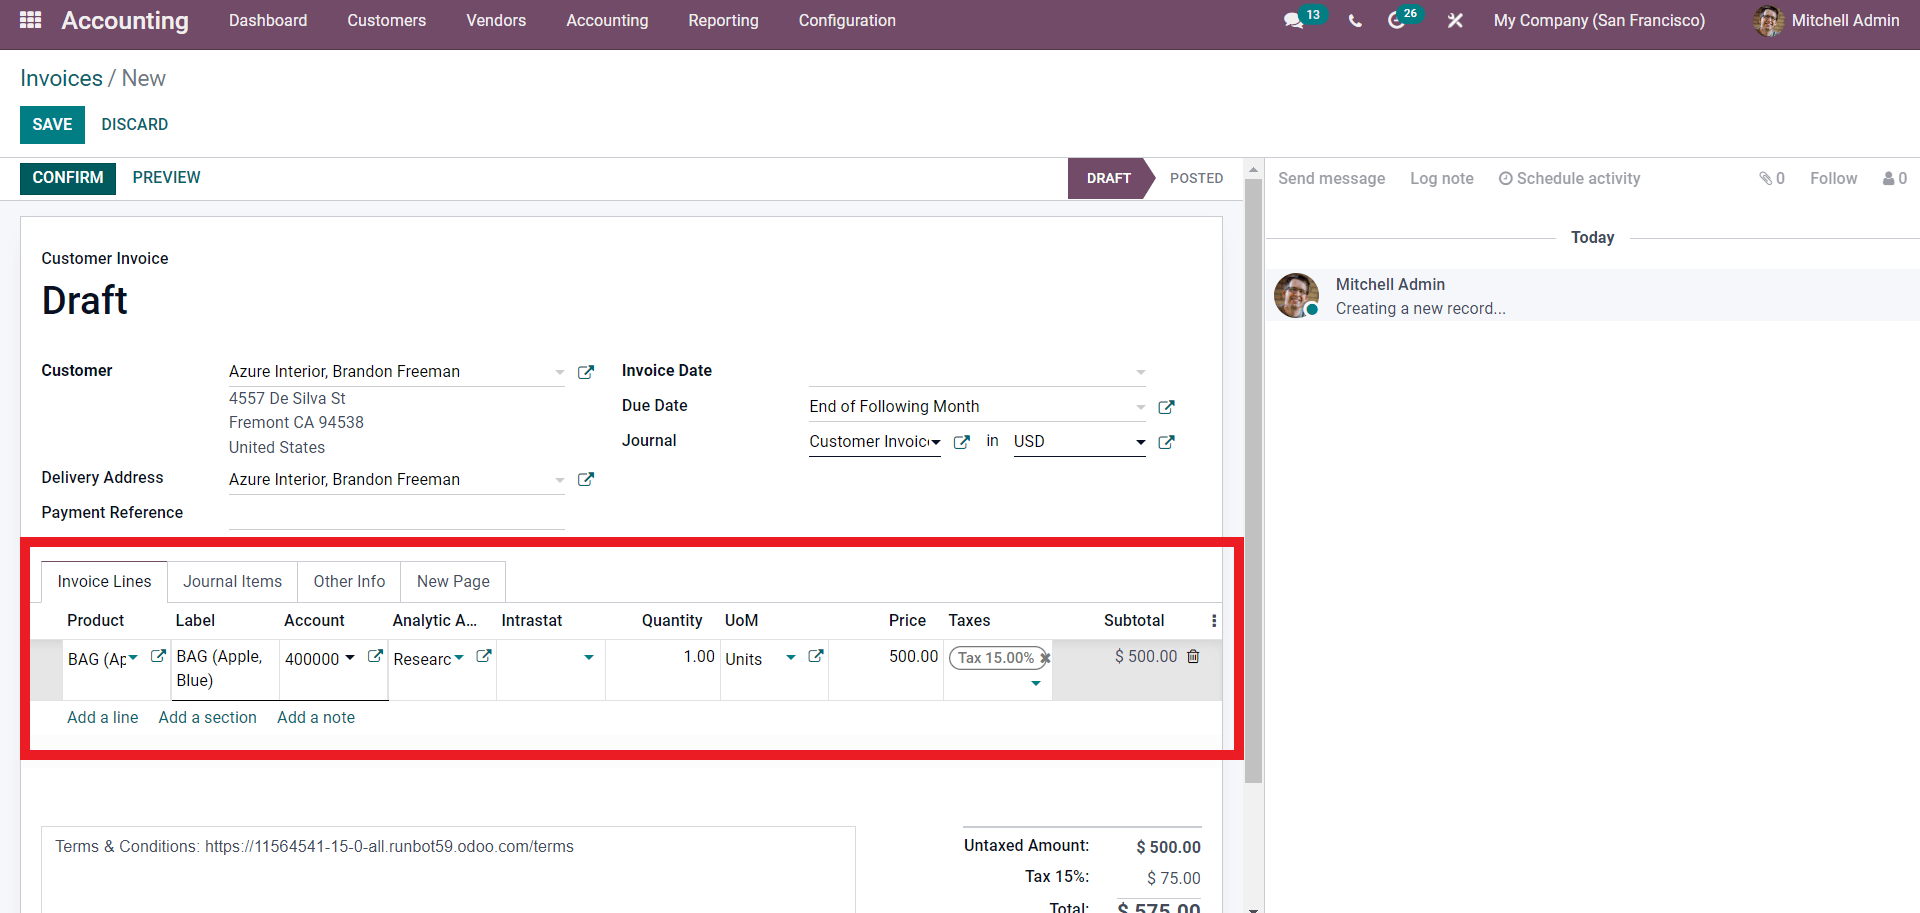Click the Payment Reference input field
The height and width of the screenshot is (913, 1920).
[397, 513]
